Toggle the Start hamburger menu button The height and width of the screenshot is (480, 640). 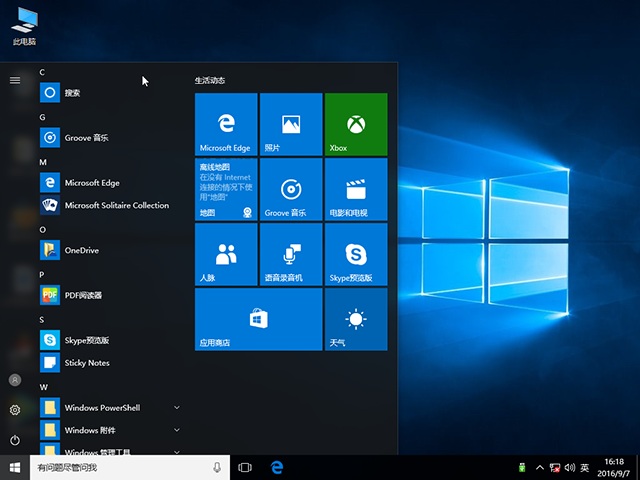[x=15, y=80]
